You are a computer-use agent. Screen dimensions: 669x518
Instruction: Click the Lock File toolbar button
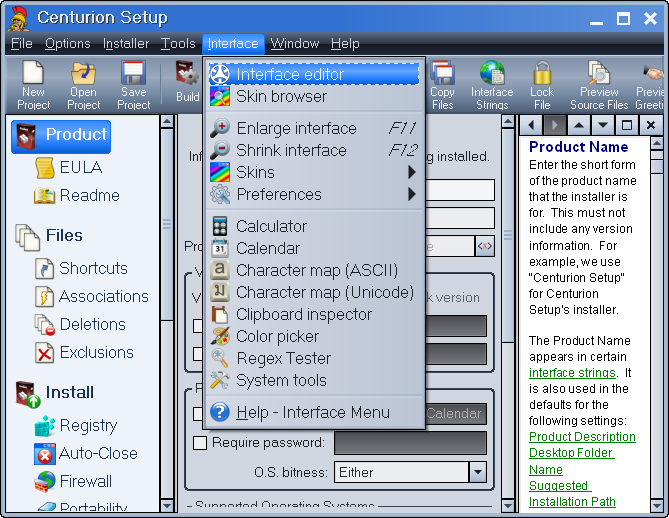click(542, 85)
